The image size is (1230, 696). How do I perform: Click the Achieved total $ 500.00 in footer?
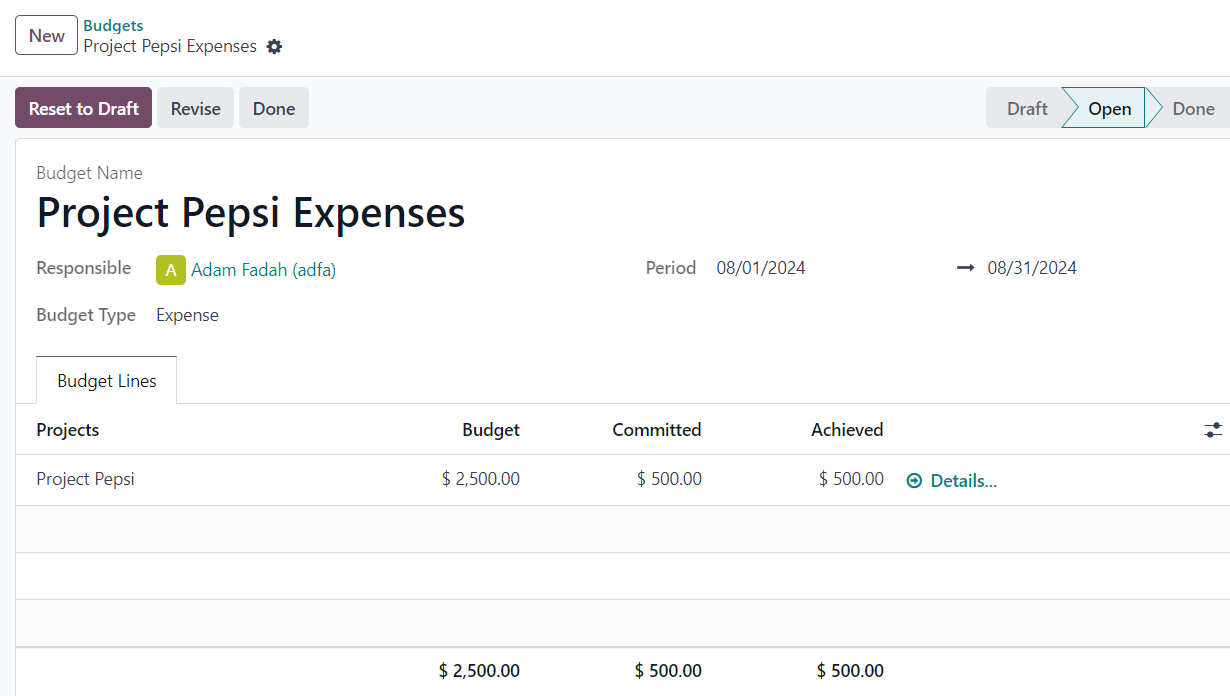pyautogui.click(x=850, y=671)
